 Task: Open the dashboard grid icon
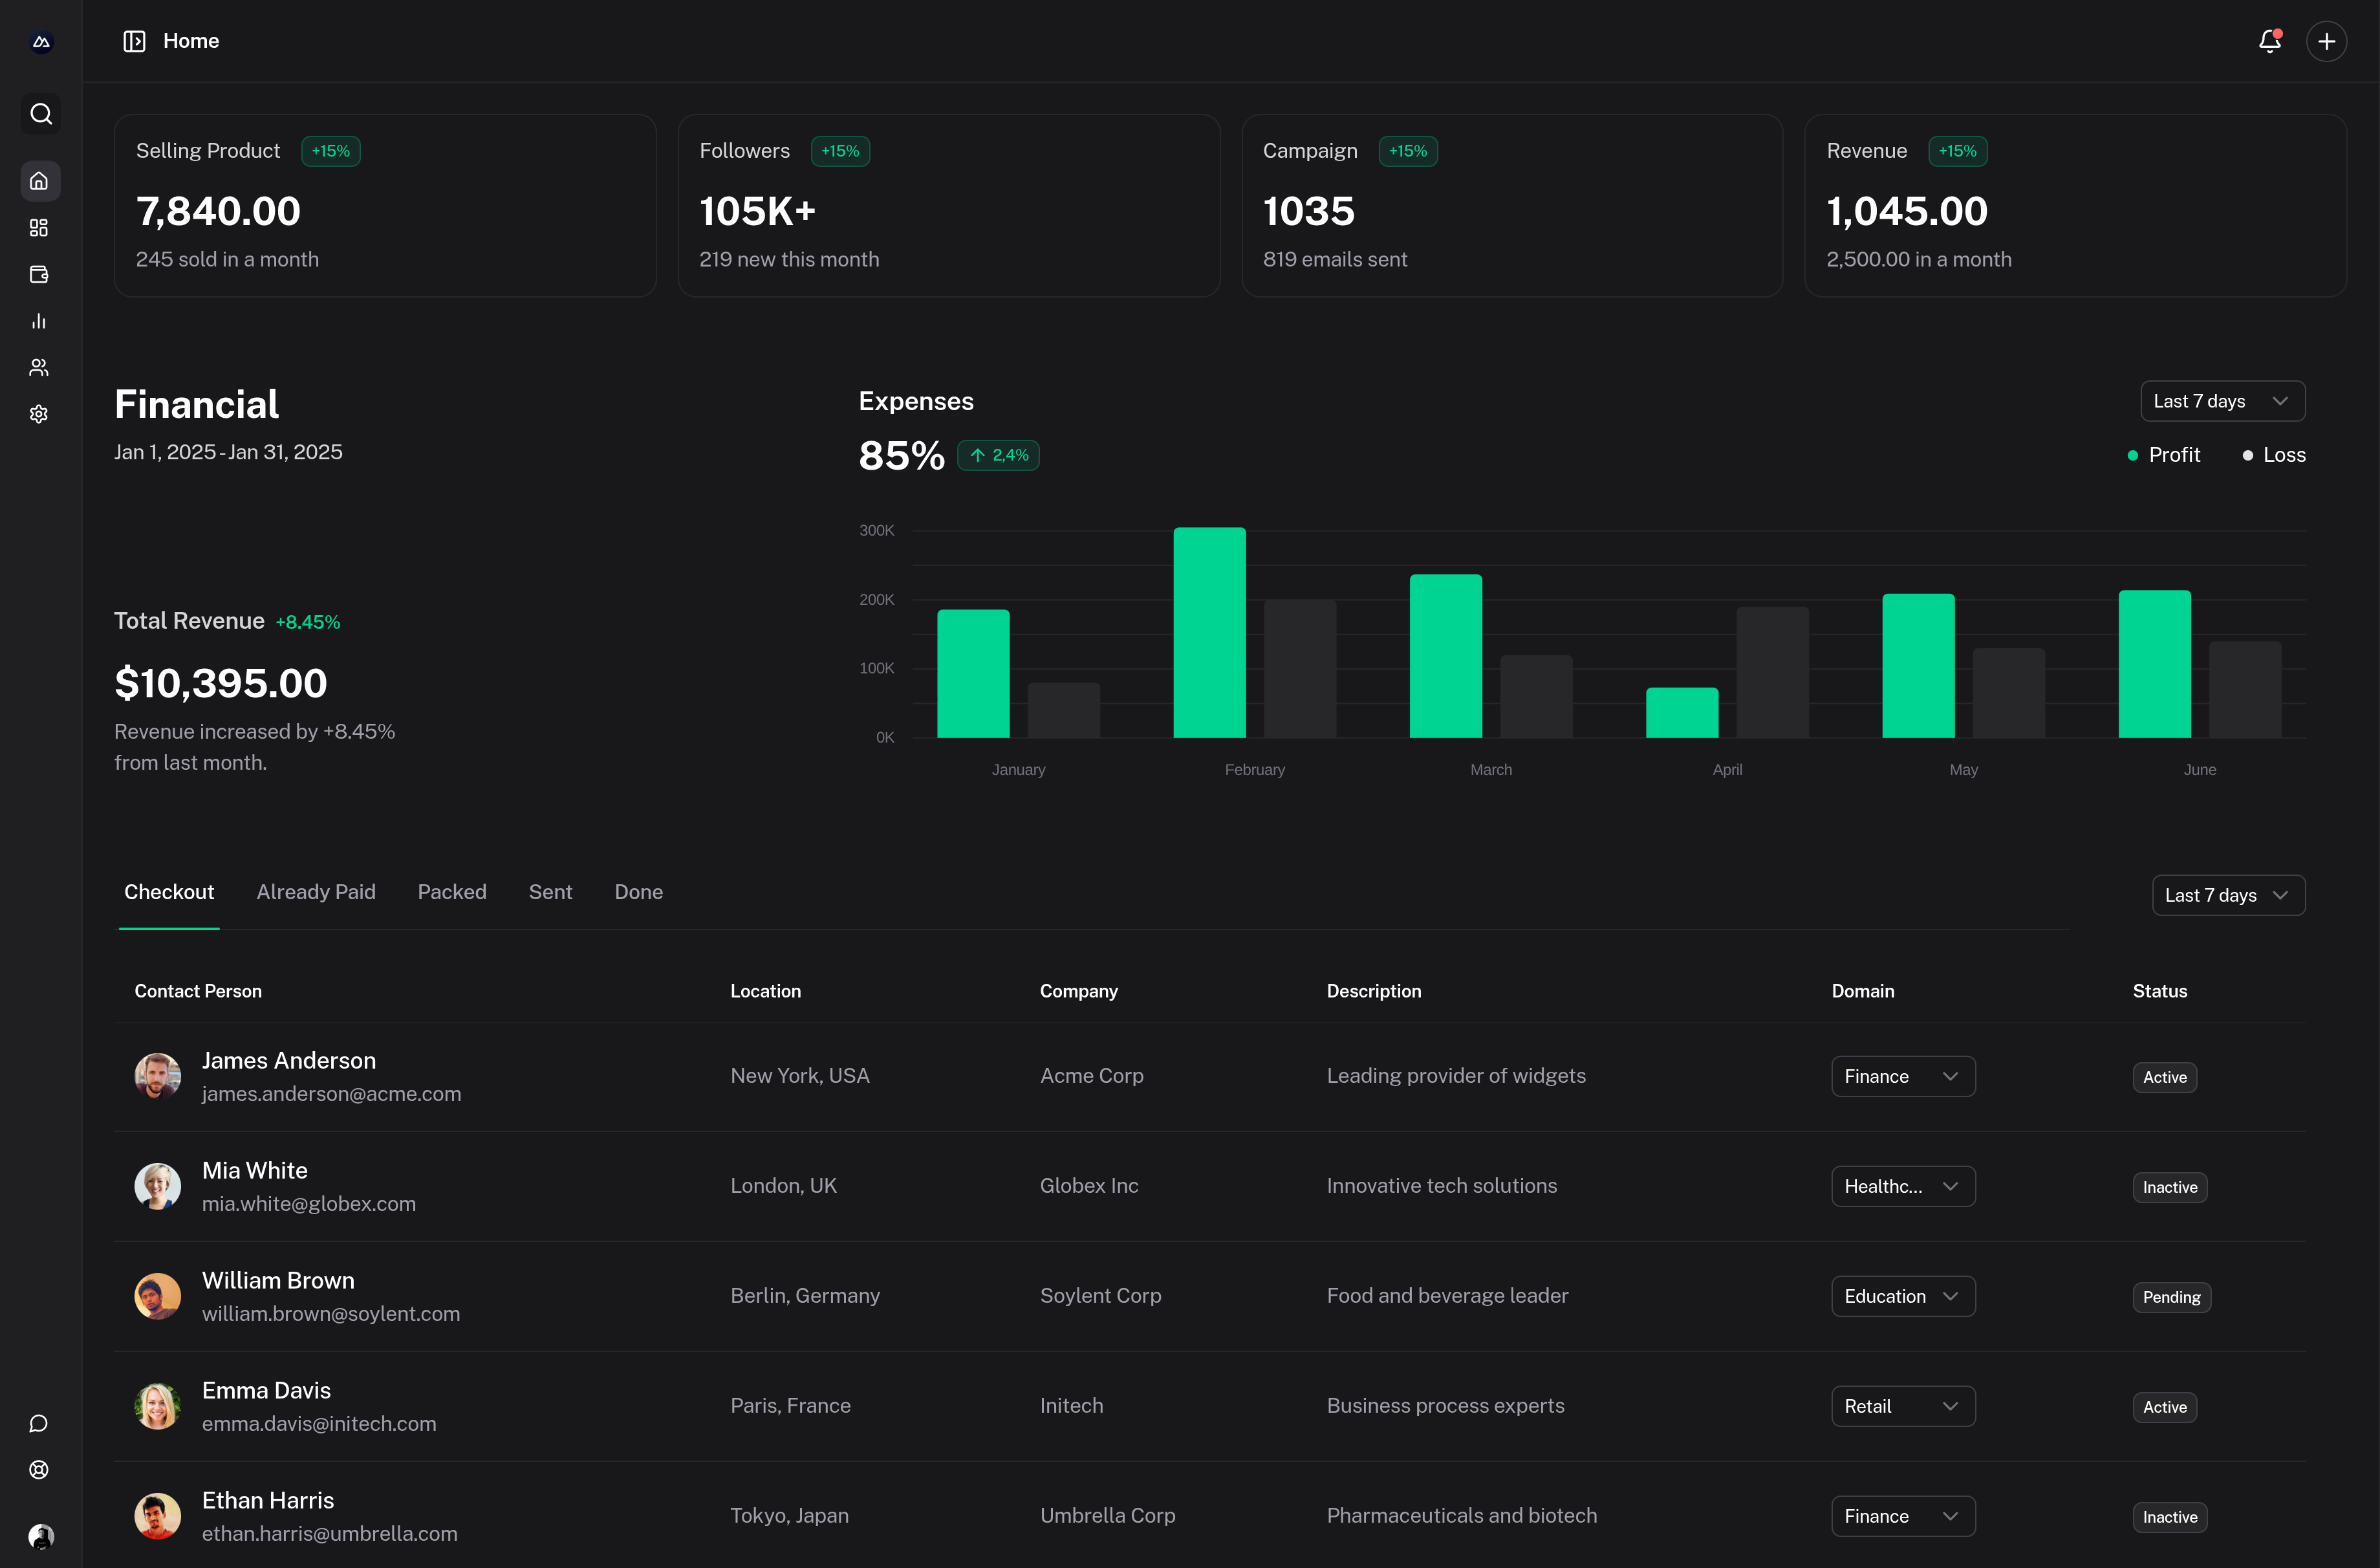(39, 228)
